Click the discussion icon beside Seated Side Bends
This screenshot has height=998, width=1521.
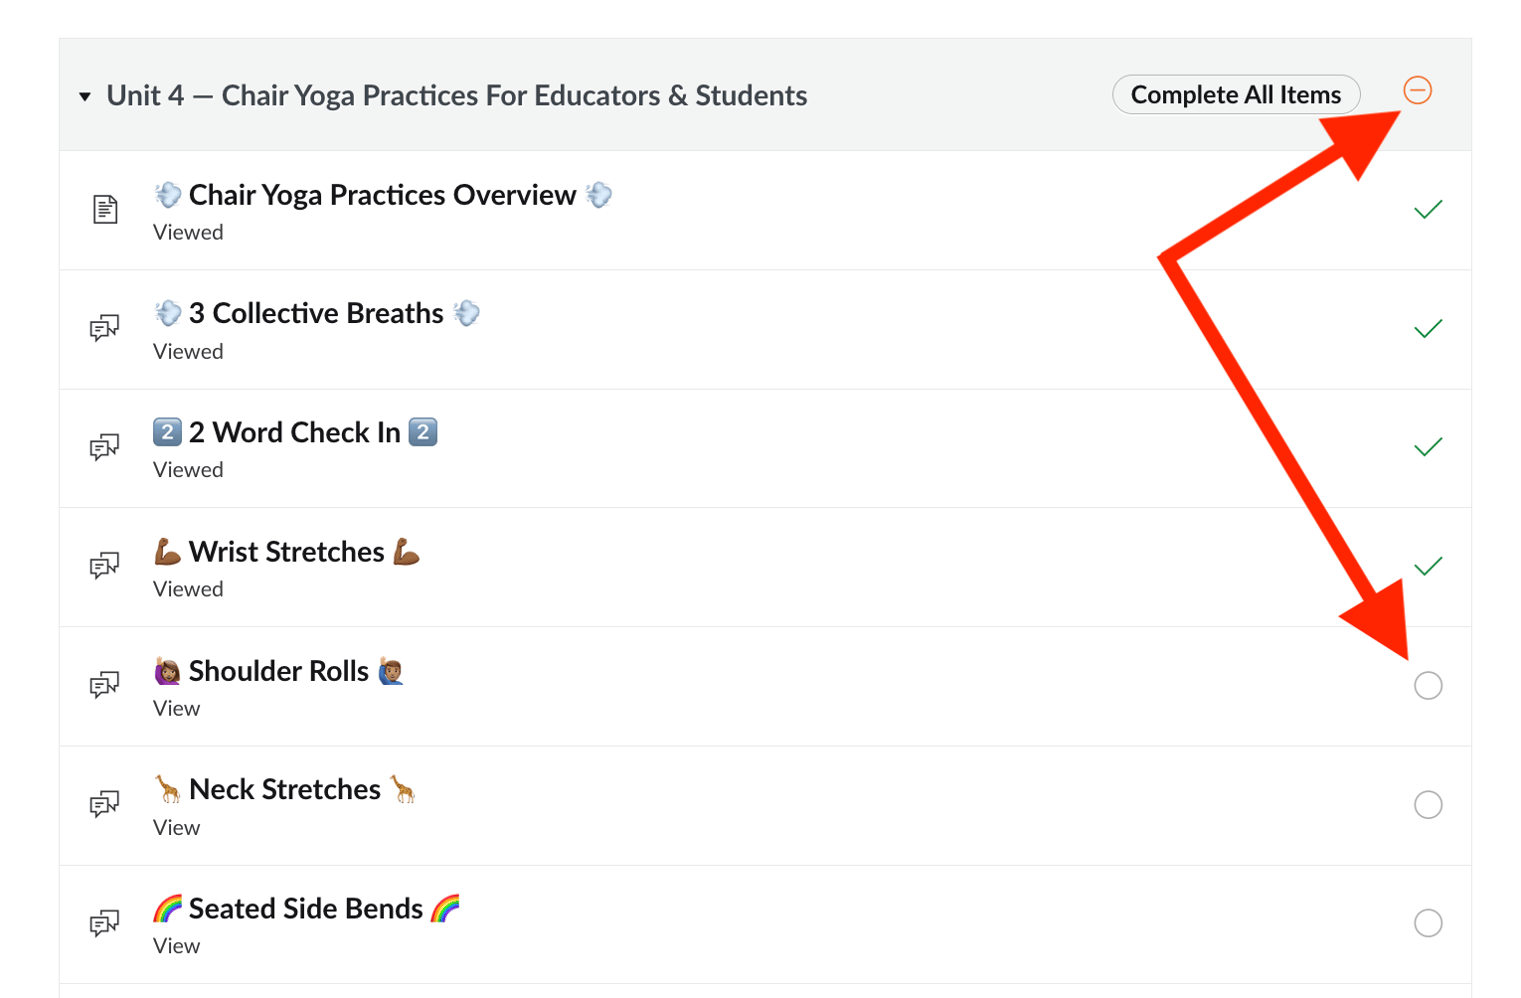105,924
